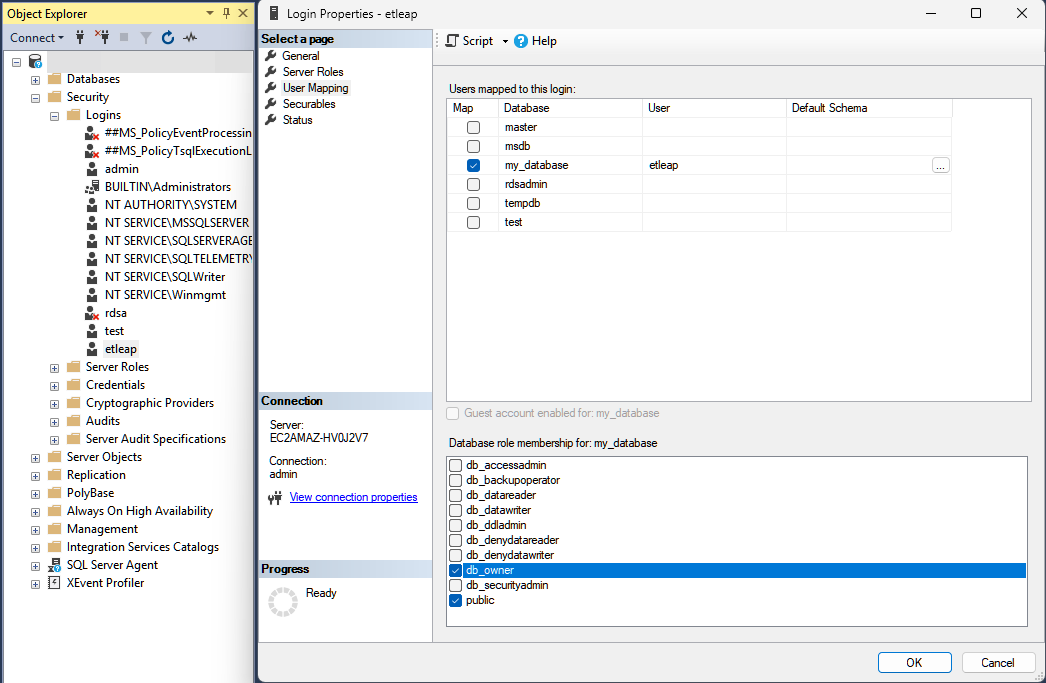Viewport: 1046px width, 683px height.
Task: Click the Script toolbar icon
Action: (453, 41)
